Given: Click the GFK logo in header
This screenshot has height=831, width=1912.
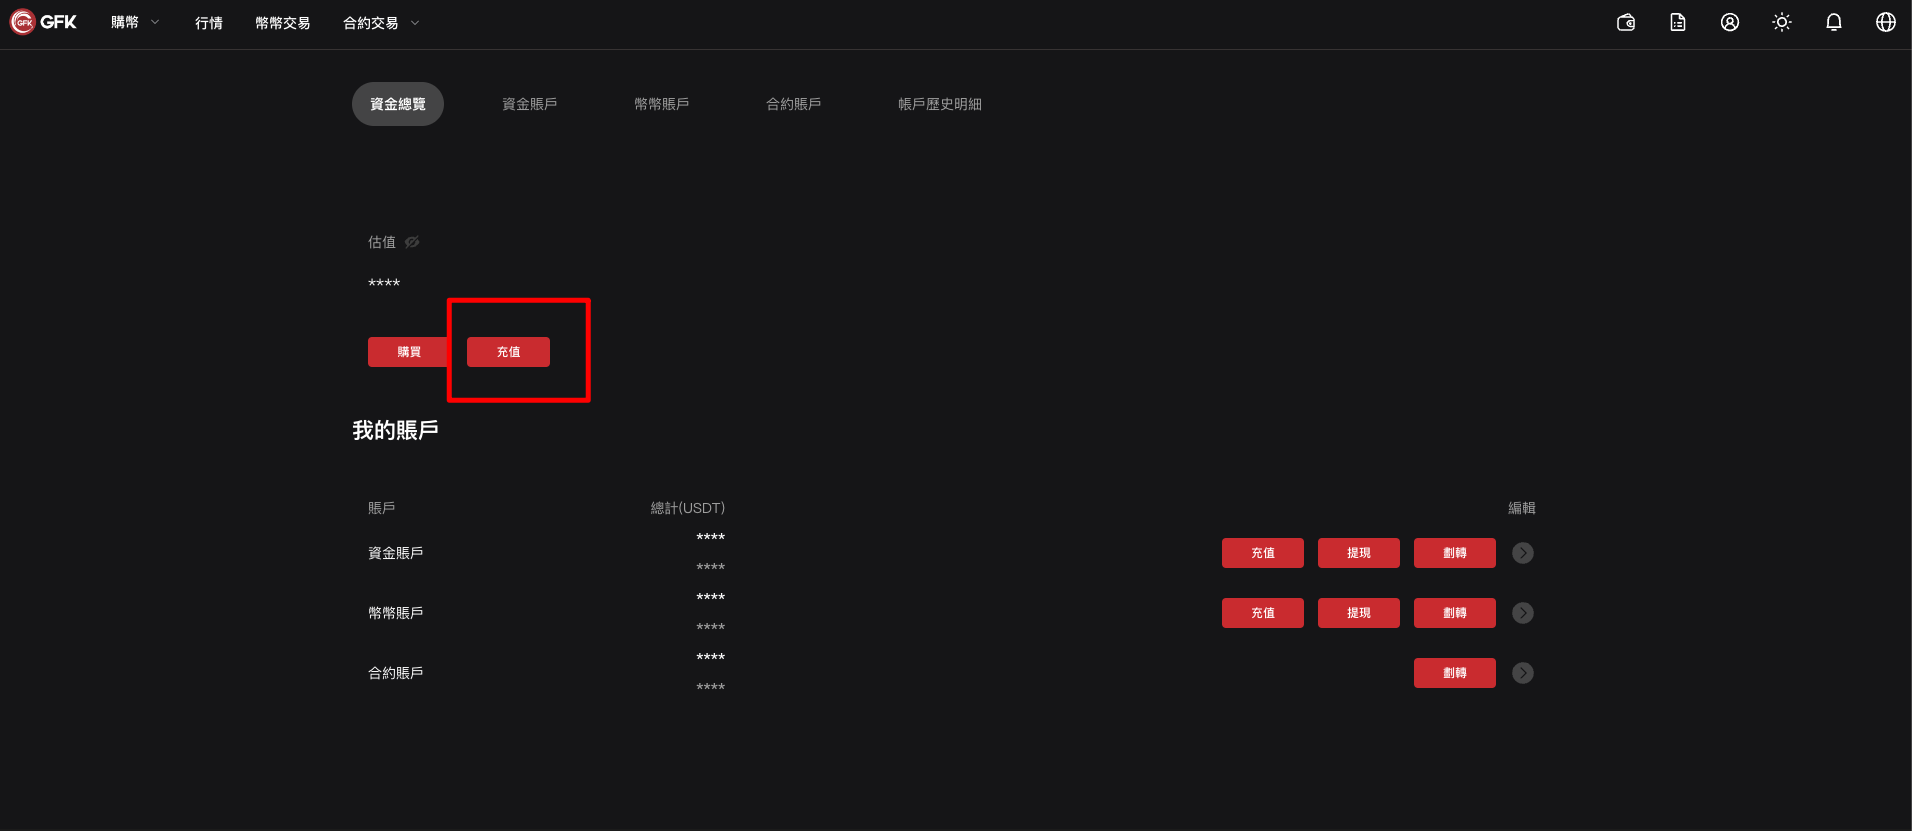Looking at the screenshot, I should click(43, 22).
